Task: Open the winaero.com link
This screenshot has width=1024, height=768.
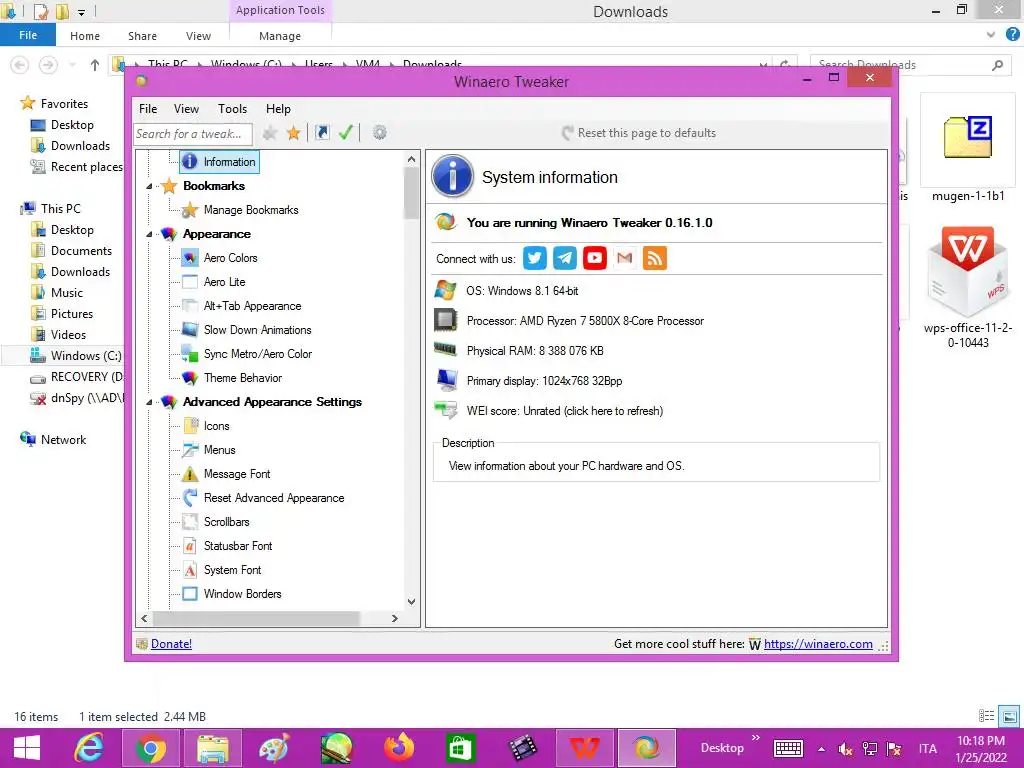Action: click(818, 644)
